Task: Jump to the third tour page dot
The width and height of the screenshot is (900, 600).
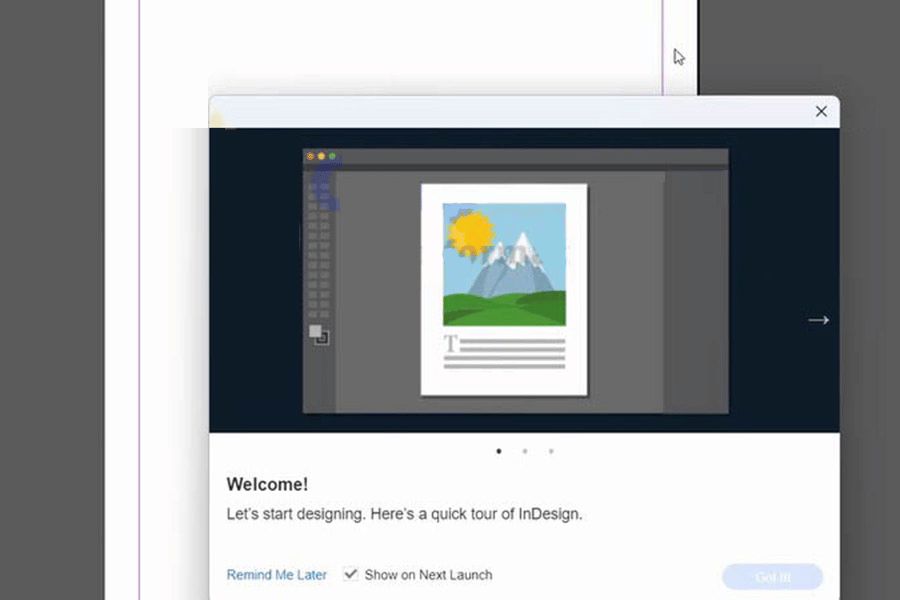Action: point(551,451)
